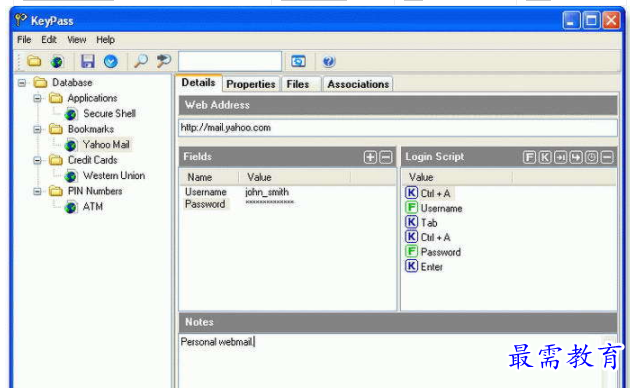Open the Edit menu
This screenshot has height=388, width=630.
coord(49,40)
